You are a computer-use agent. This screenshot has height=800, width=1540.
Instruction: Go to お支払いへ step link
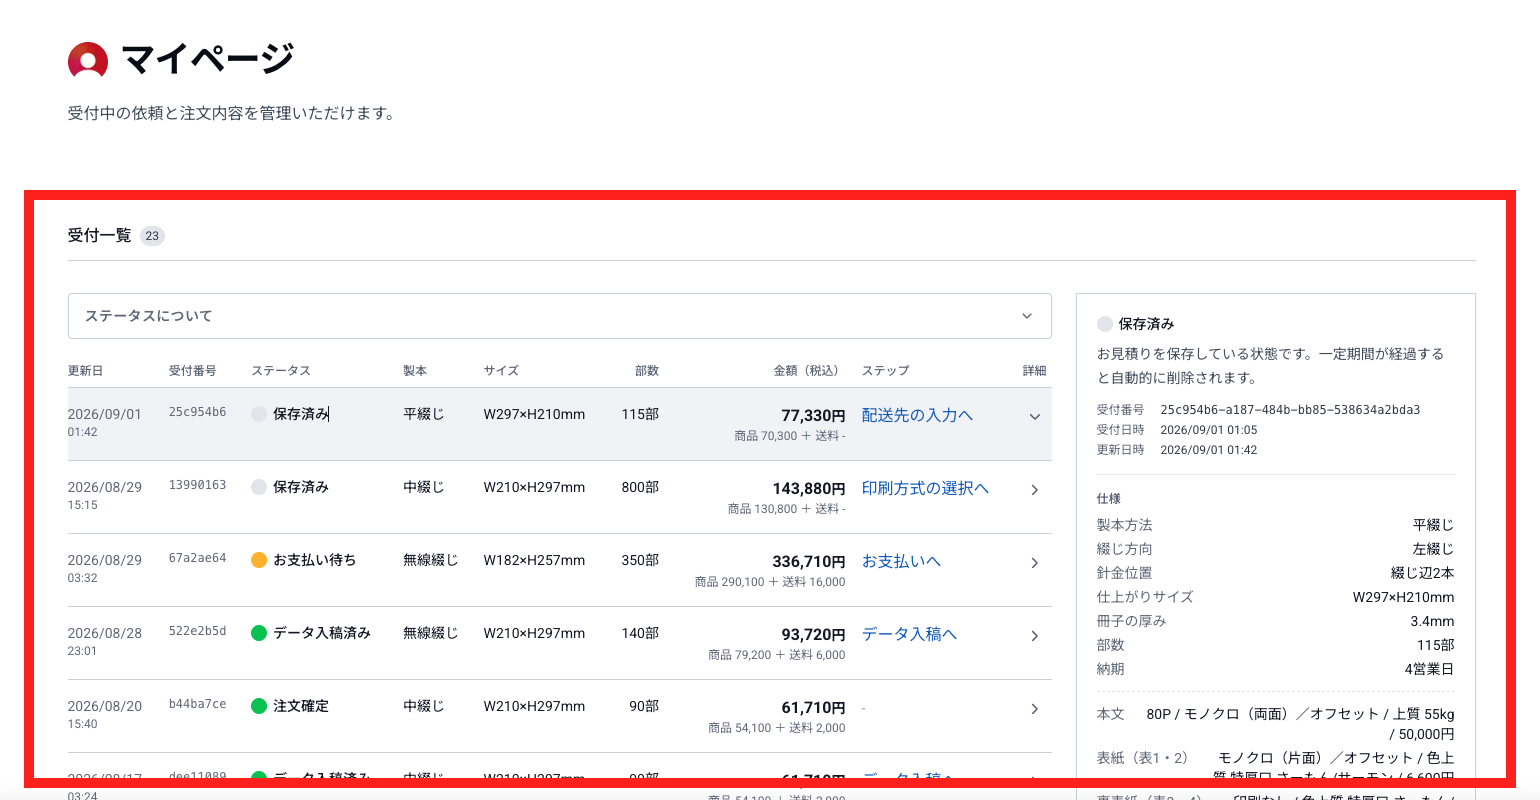[901, 561]
